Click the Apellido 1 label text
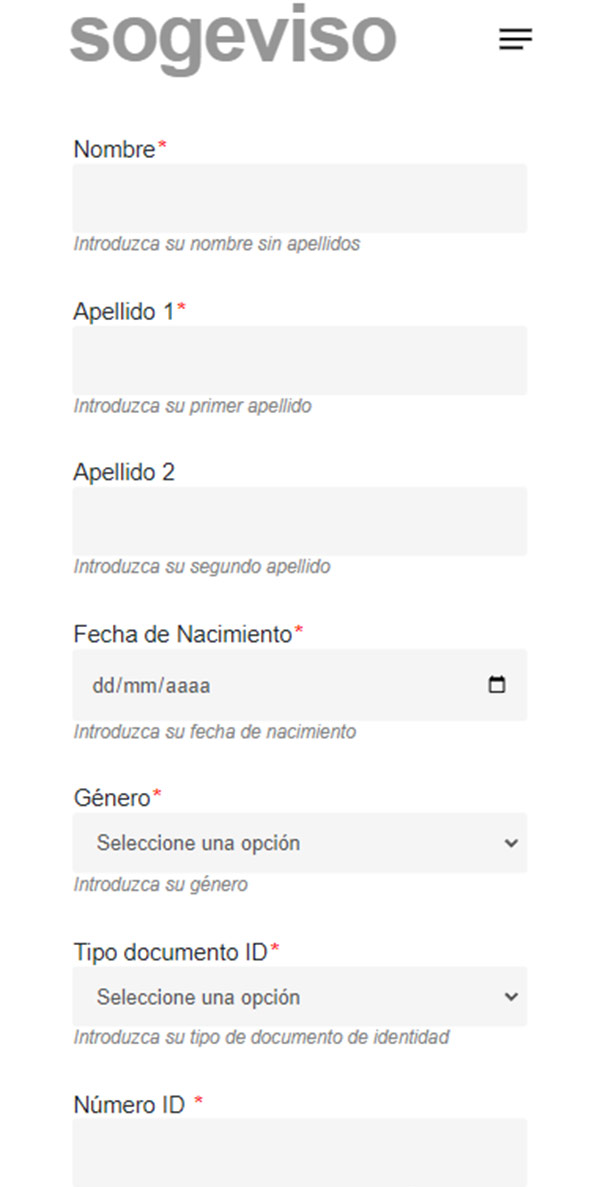600x1187 pixels. click(x=124, y=312)
